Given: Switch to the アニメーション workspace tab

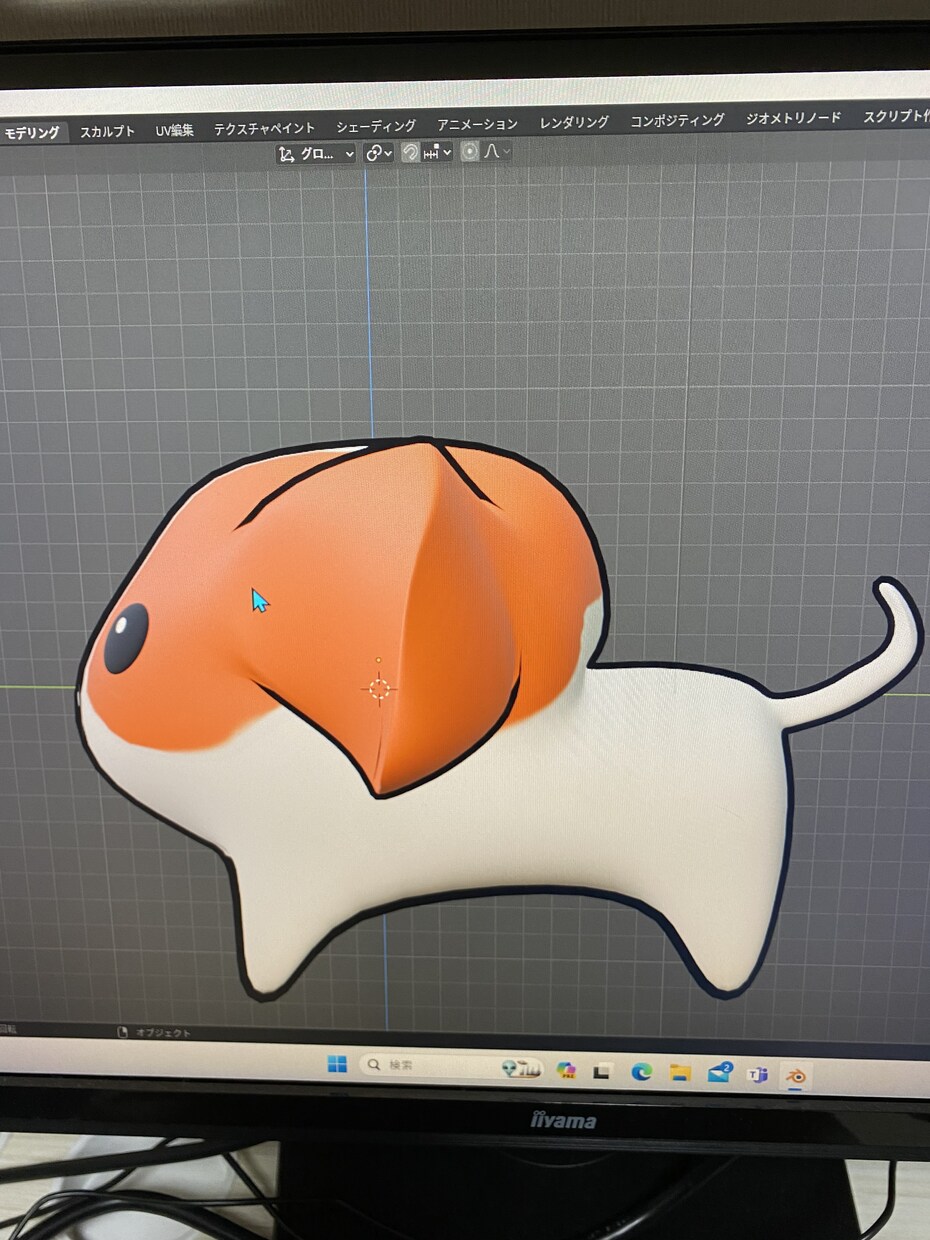Looking at the screenshot, I should pos(477,125).
